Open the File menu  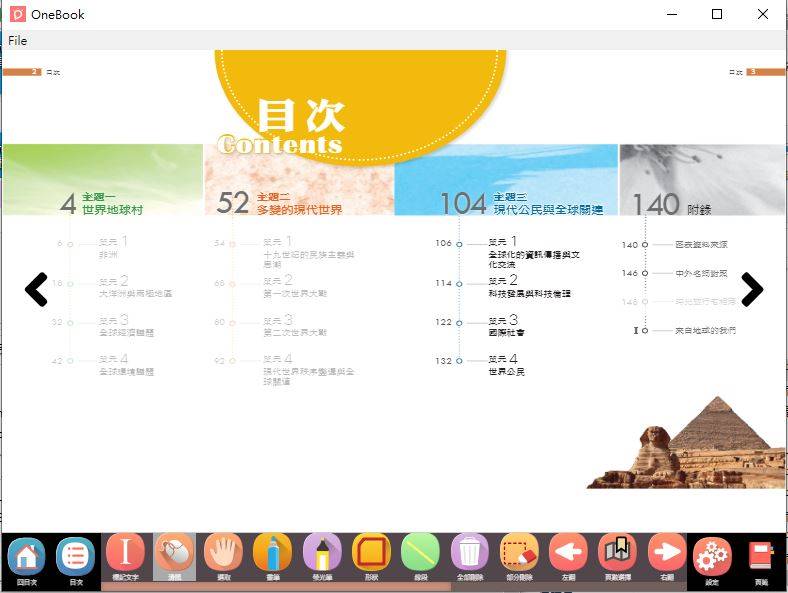tap(18, 41)
